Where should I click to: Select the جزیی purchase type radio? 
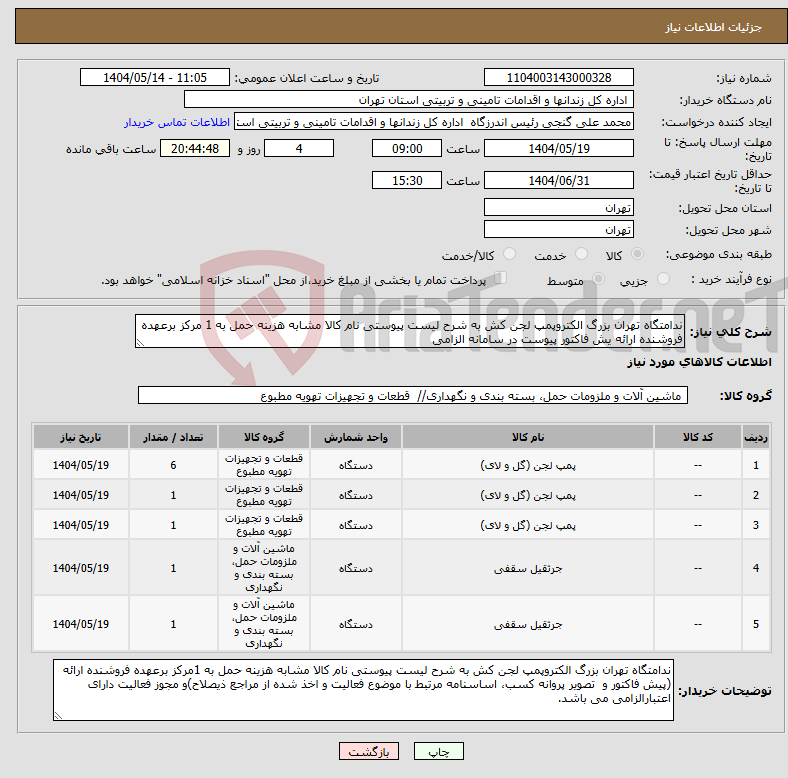pyautogui.click(x=663, y=278)
